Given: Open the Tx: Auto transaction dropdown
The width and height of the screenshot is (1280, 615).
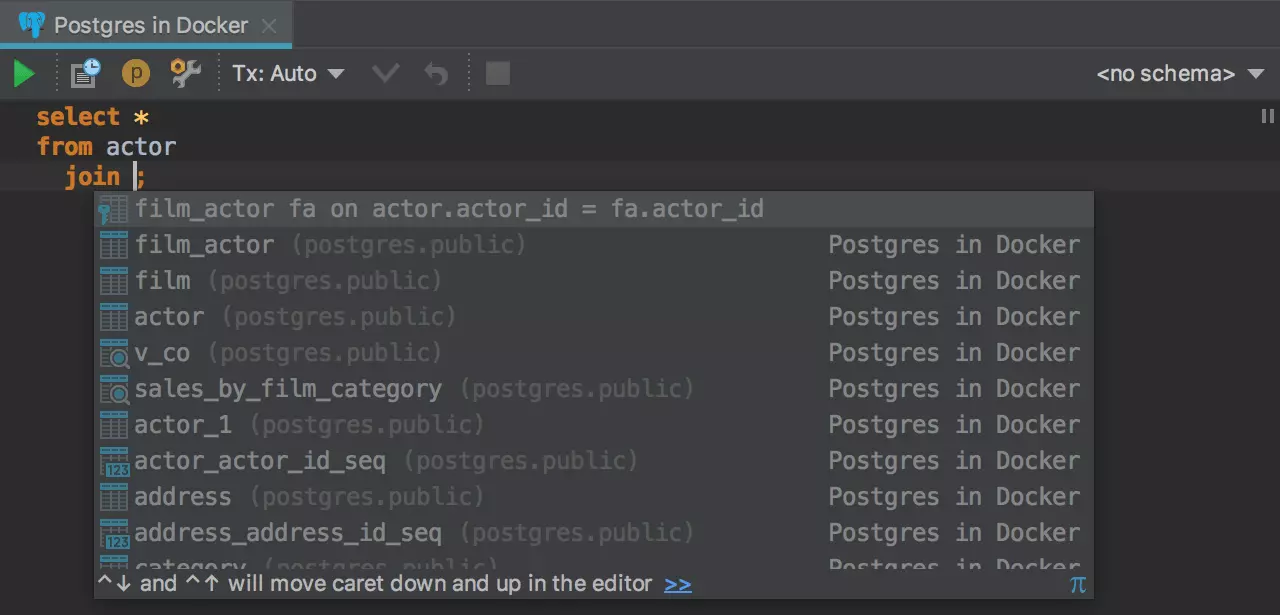Looking at the screenshot, I should 288,74.
